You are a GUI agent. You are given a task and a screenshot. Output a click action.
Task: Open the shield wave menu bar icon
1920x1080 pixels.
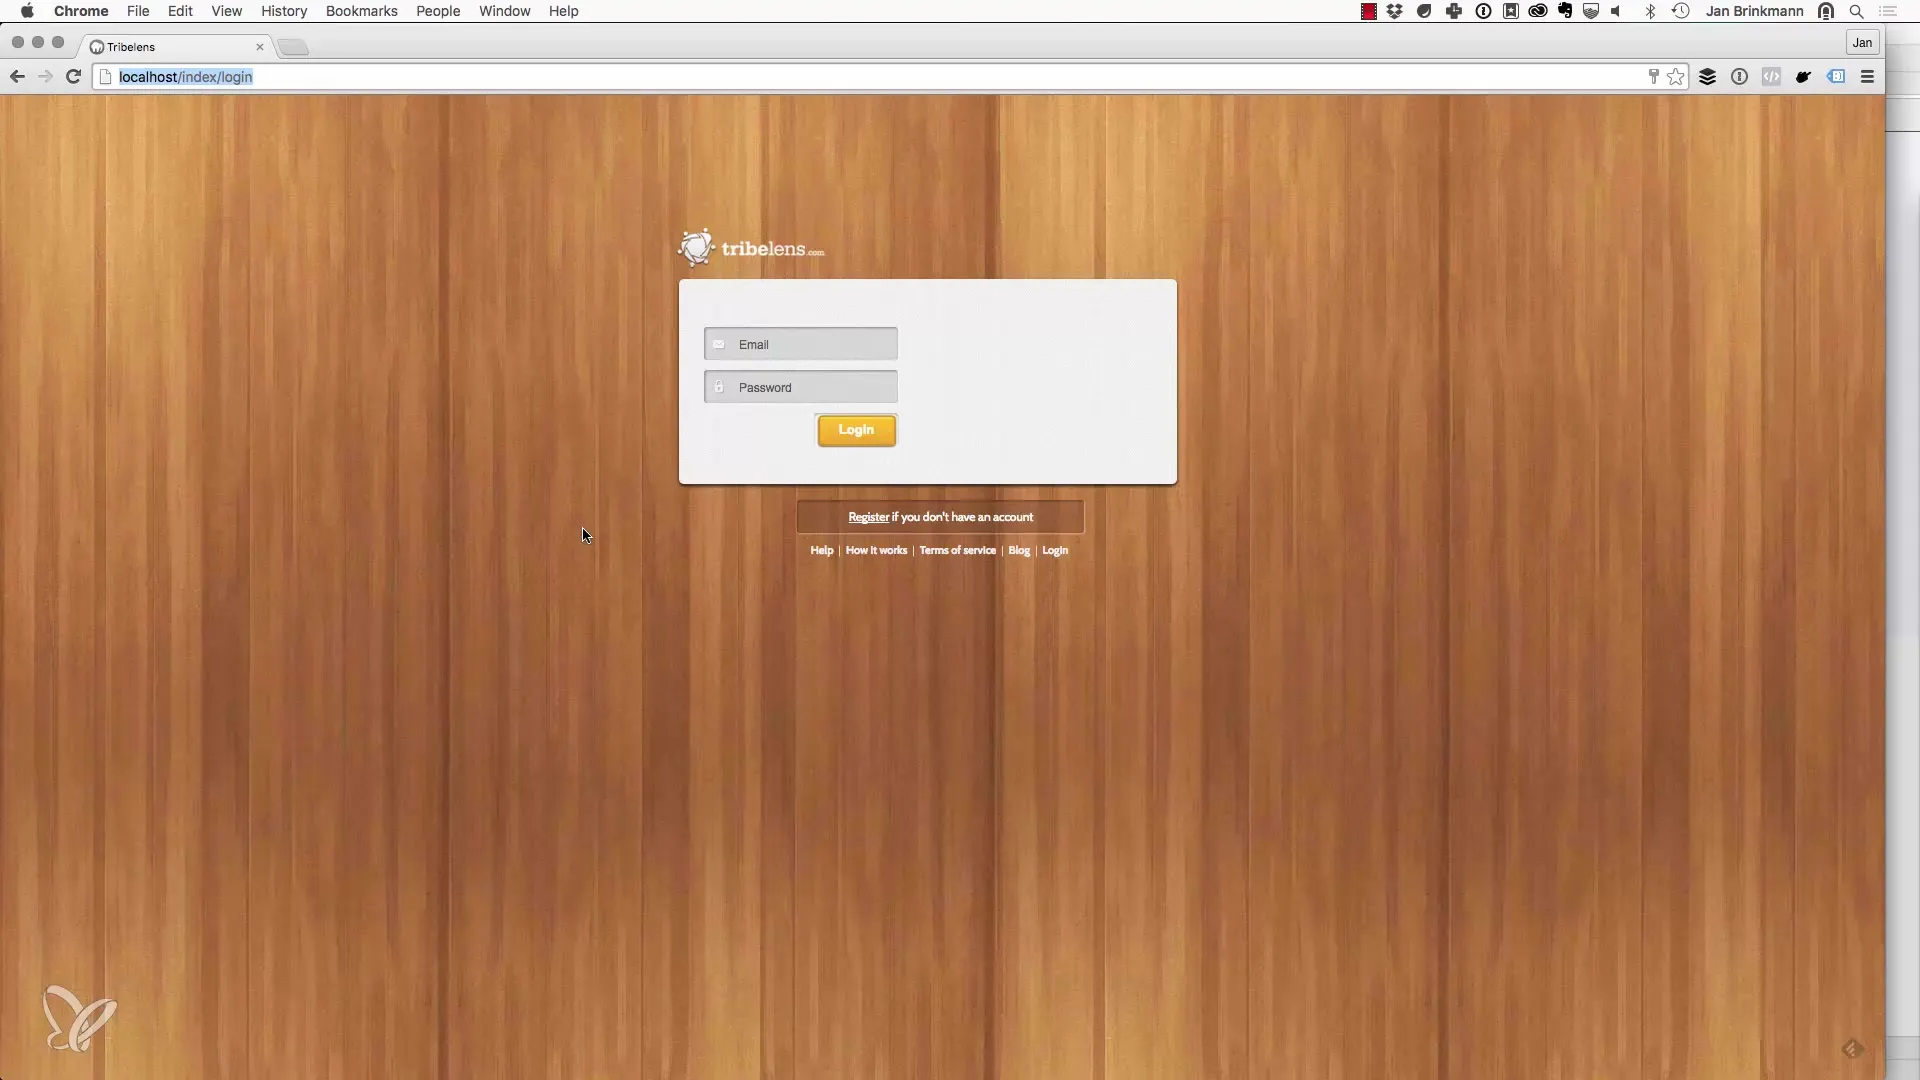(1591, 11)
